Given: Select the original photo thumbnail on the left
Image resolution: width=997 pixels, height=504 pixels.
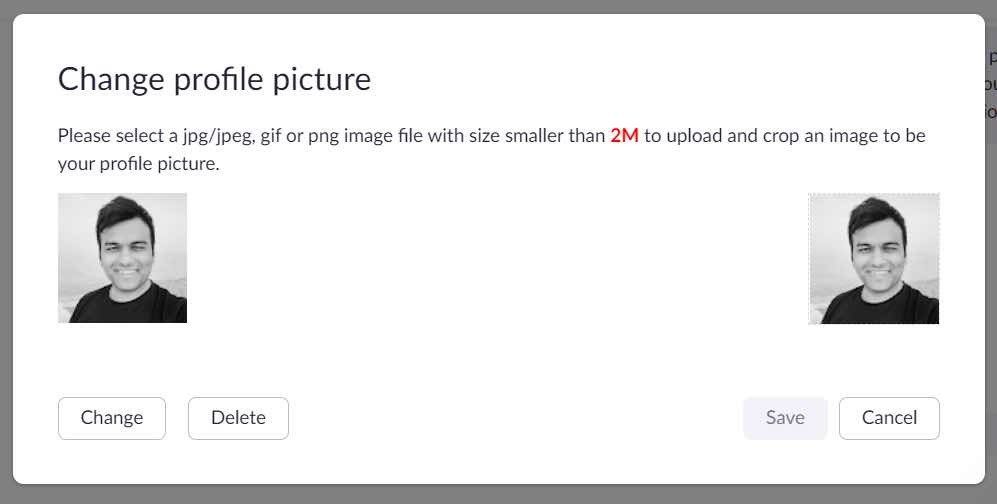Looking at the screenshot, I should (x=122, y=258).
